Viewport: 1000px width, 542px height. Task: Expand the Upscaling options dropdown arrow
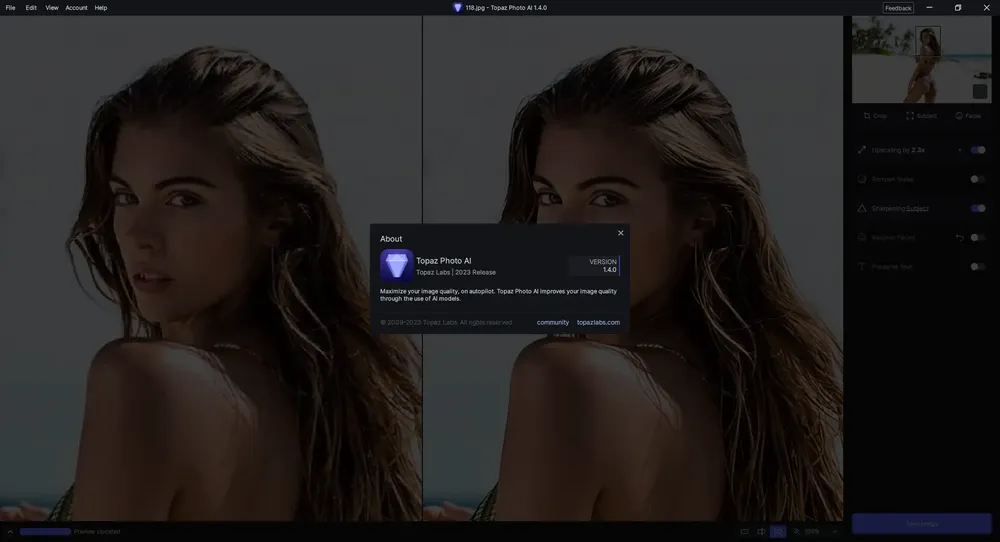(x=959, y=150)
